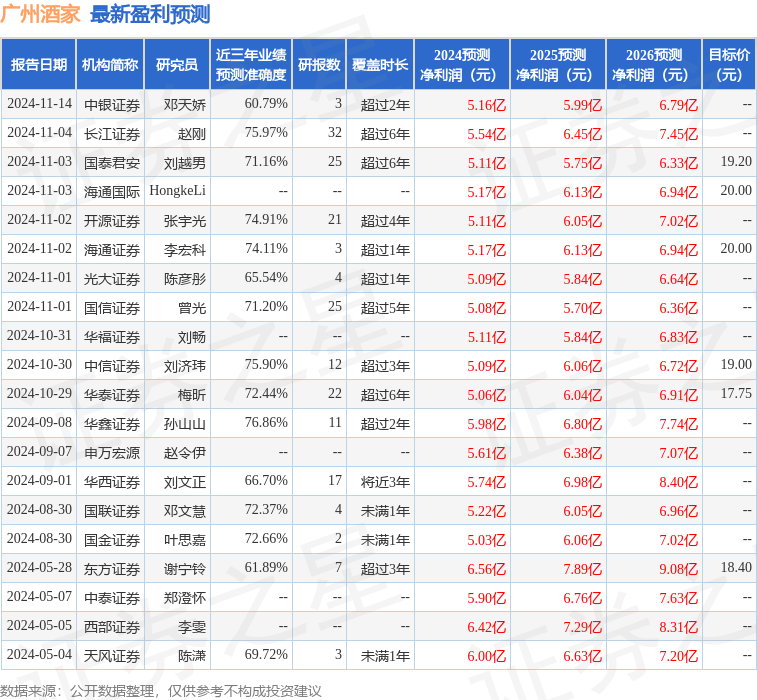Image resolution: width=757 pixels, height=700 pixels.
Task: Click institution 中银证券
Action: pyautogui.click(x=112, y=105)
